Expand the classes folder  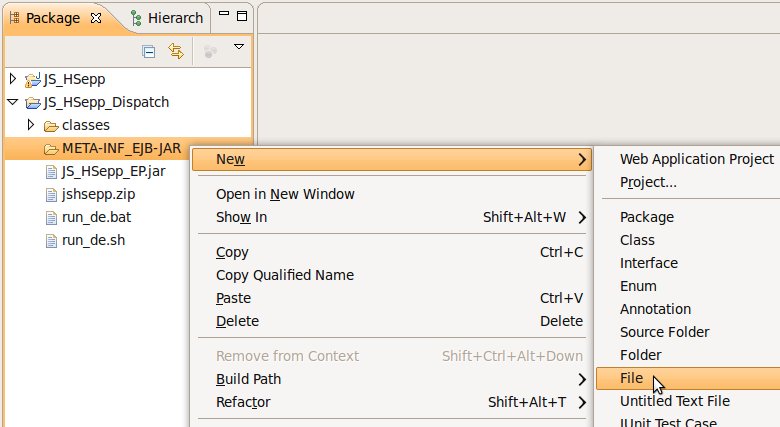point(31,125)
